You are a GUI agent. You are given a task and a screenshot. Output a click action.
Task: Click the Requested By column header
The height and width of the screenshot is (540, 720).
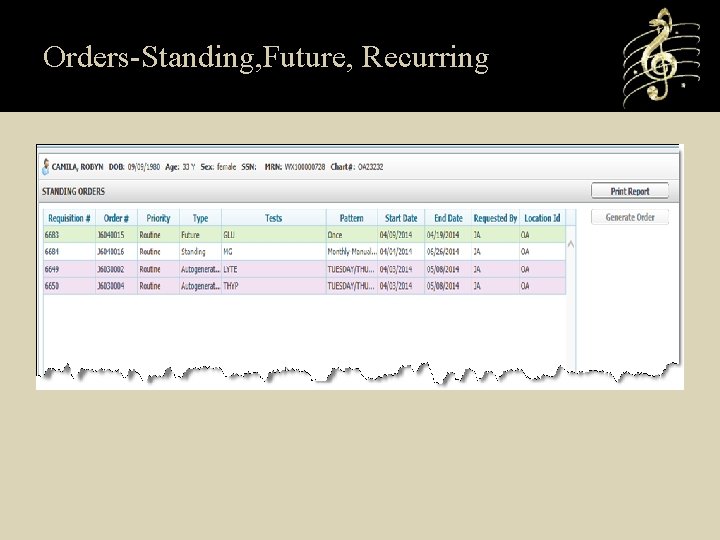[495, 218]
